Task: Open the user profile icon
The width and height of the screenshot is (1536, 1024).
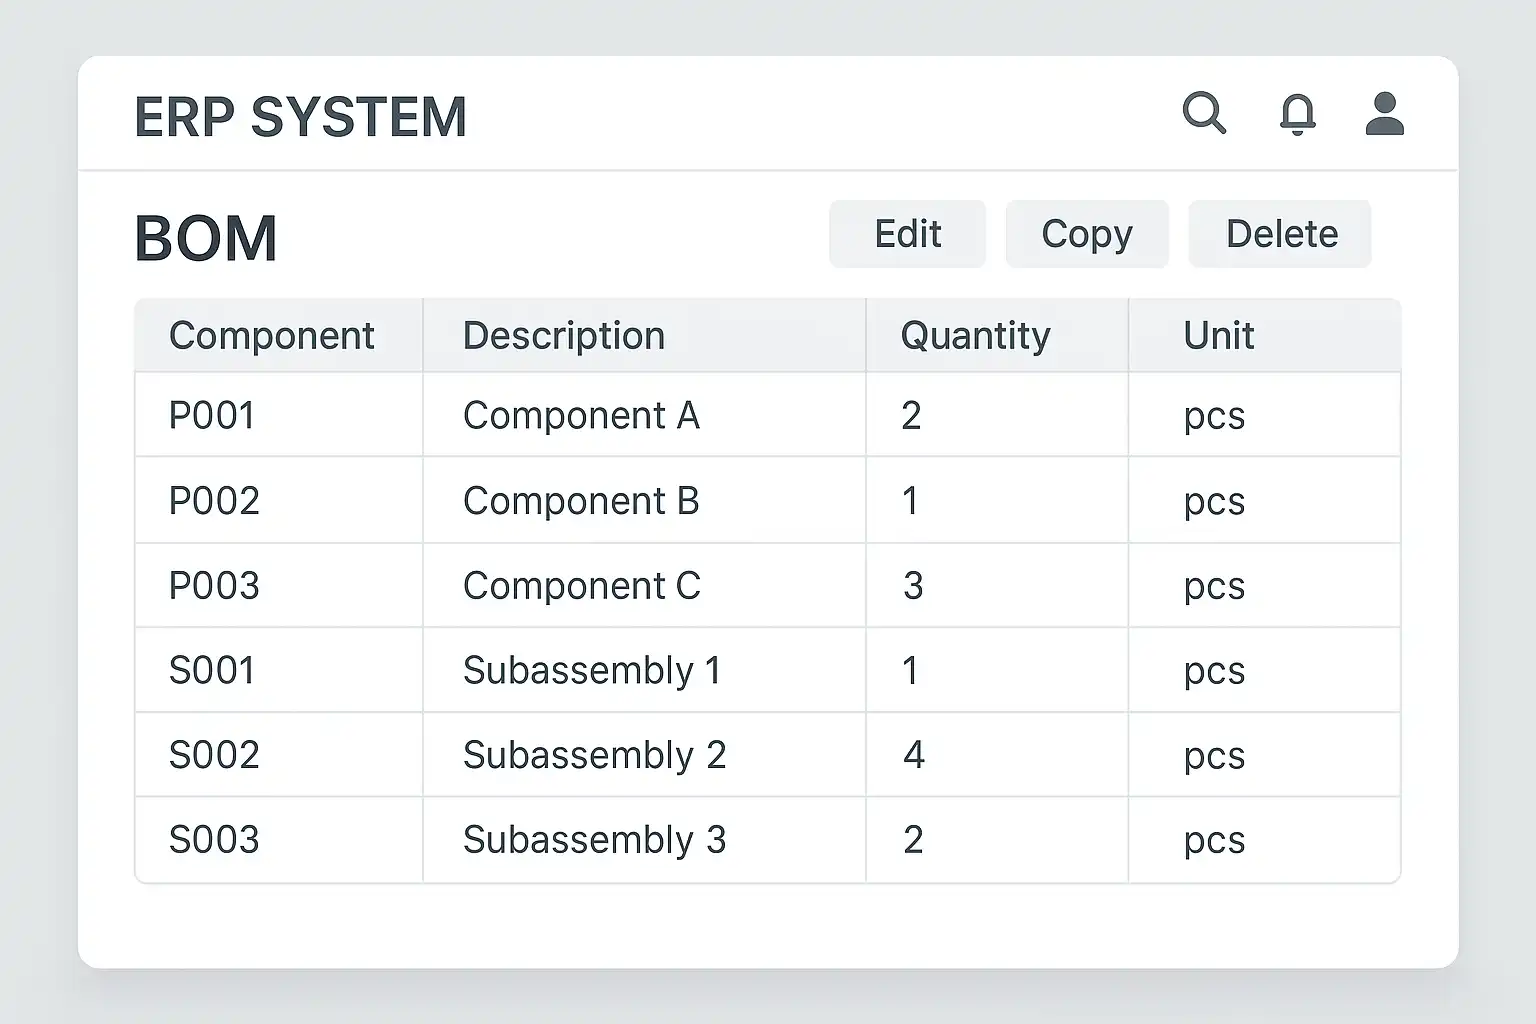Action: coord(1384,114)
